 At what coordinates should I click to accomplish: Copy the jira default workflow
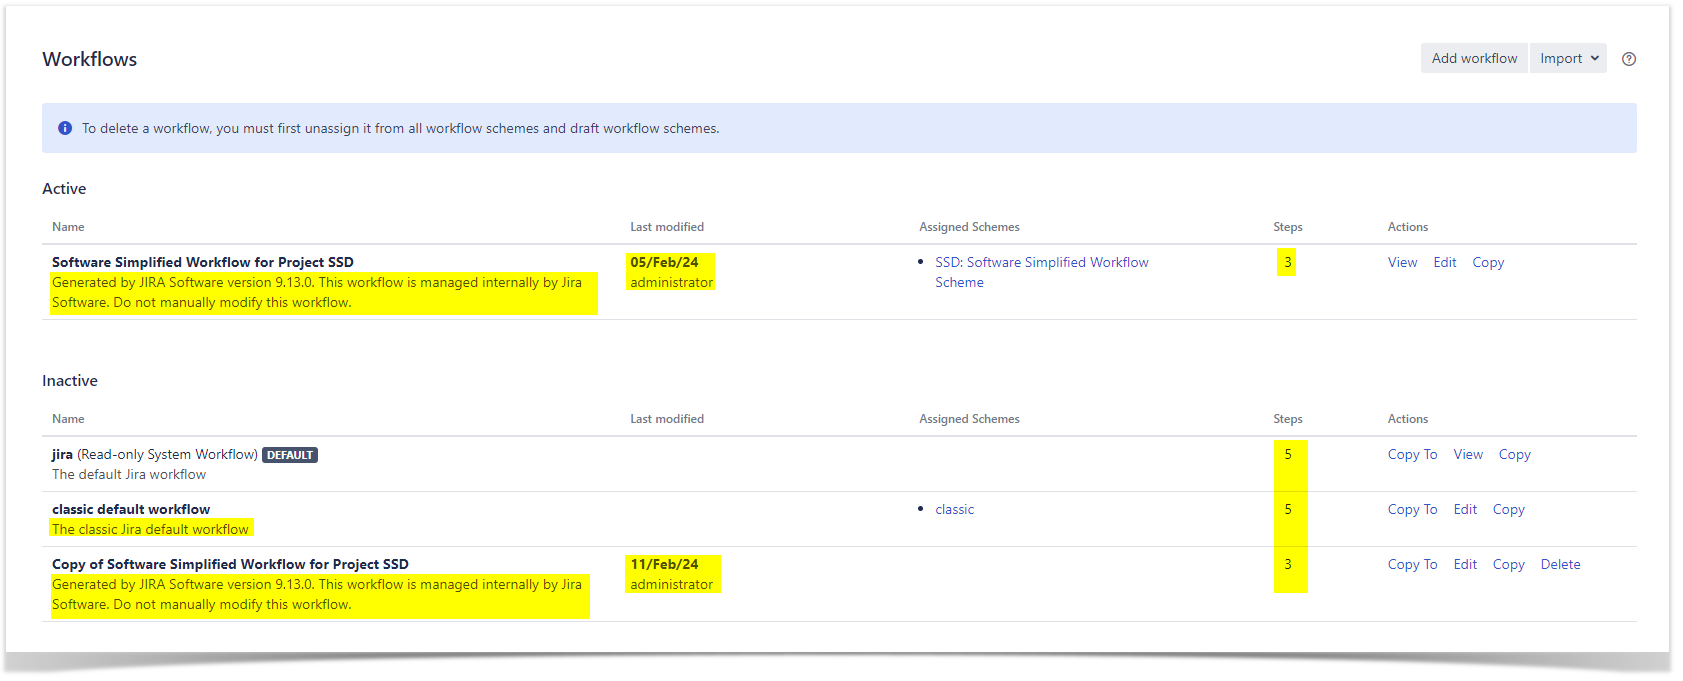click(1514, 455)
